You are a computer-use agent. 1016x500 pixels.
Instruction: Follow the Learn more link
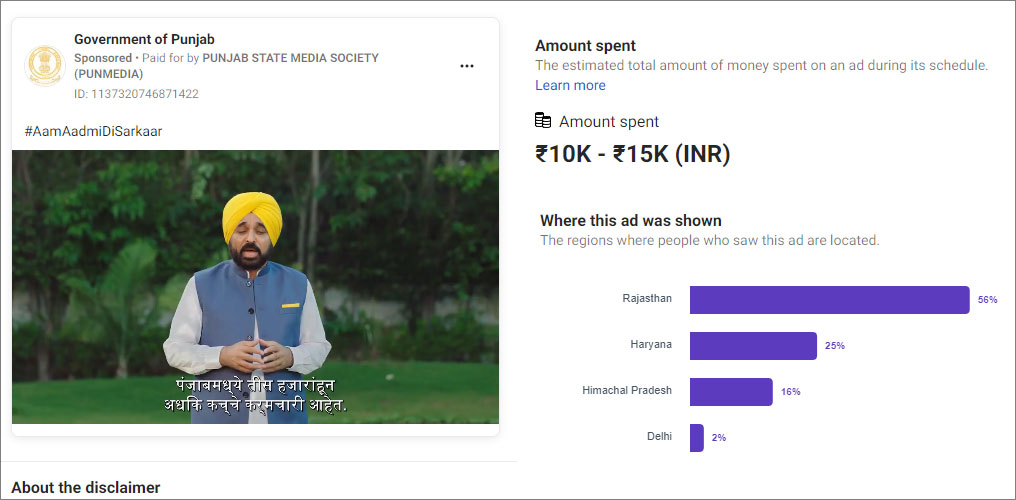point(570,85)
